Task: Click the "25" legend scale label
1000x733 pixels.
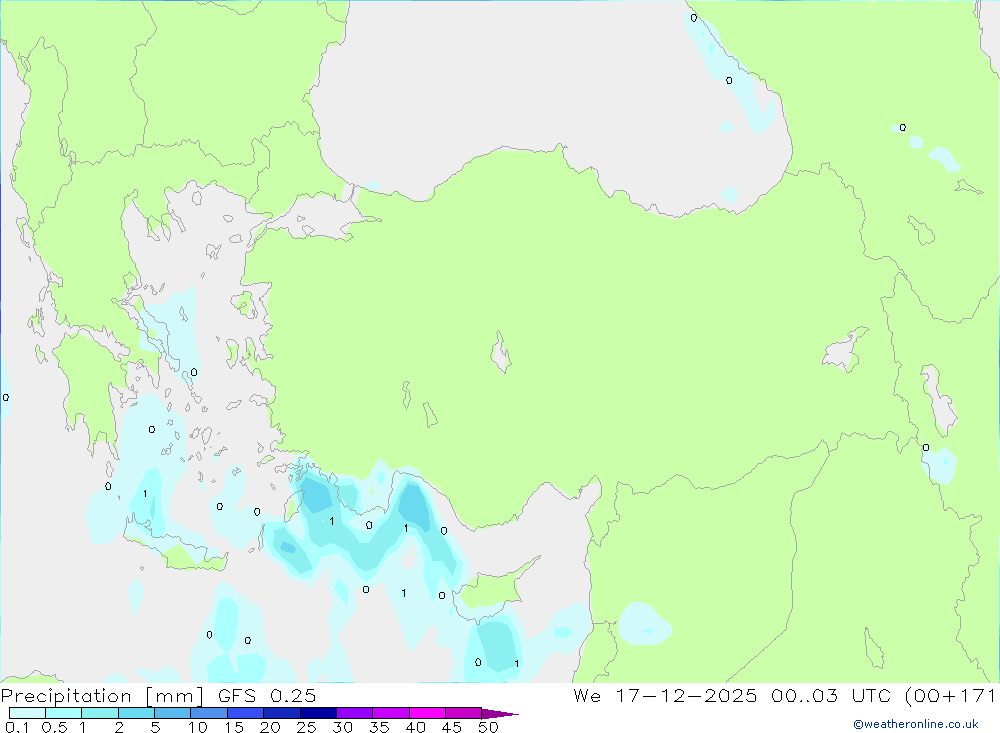Action: coord(307,727)
